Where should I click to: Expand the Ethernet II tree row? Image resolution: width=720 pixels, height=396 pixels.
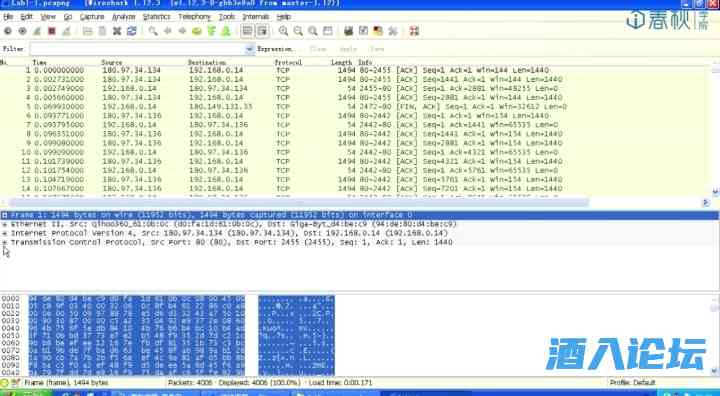[4, 224]
